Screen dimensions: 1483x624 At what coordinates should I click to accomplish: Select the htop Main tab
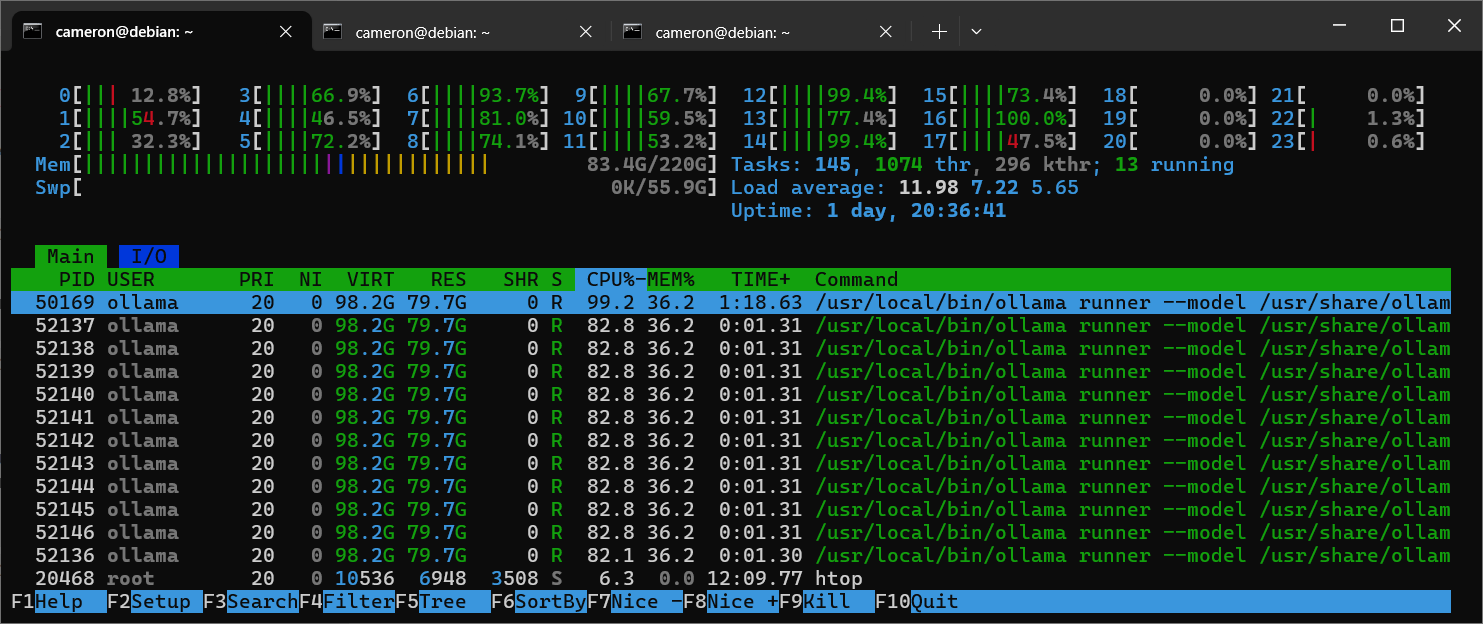click(x=70, y=257)
